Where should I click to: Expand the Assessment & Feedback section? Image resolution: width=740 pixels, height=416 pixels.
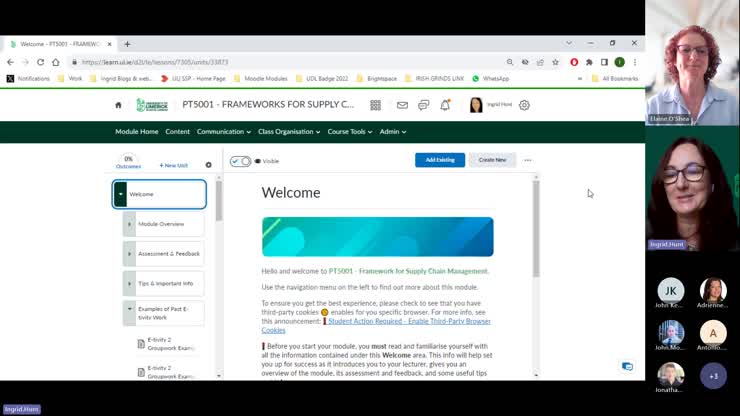tap(129, 254)
